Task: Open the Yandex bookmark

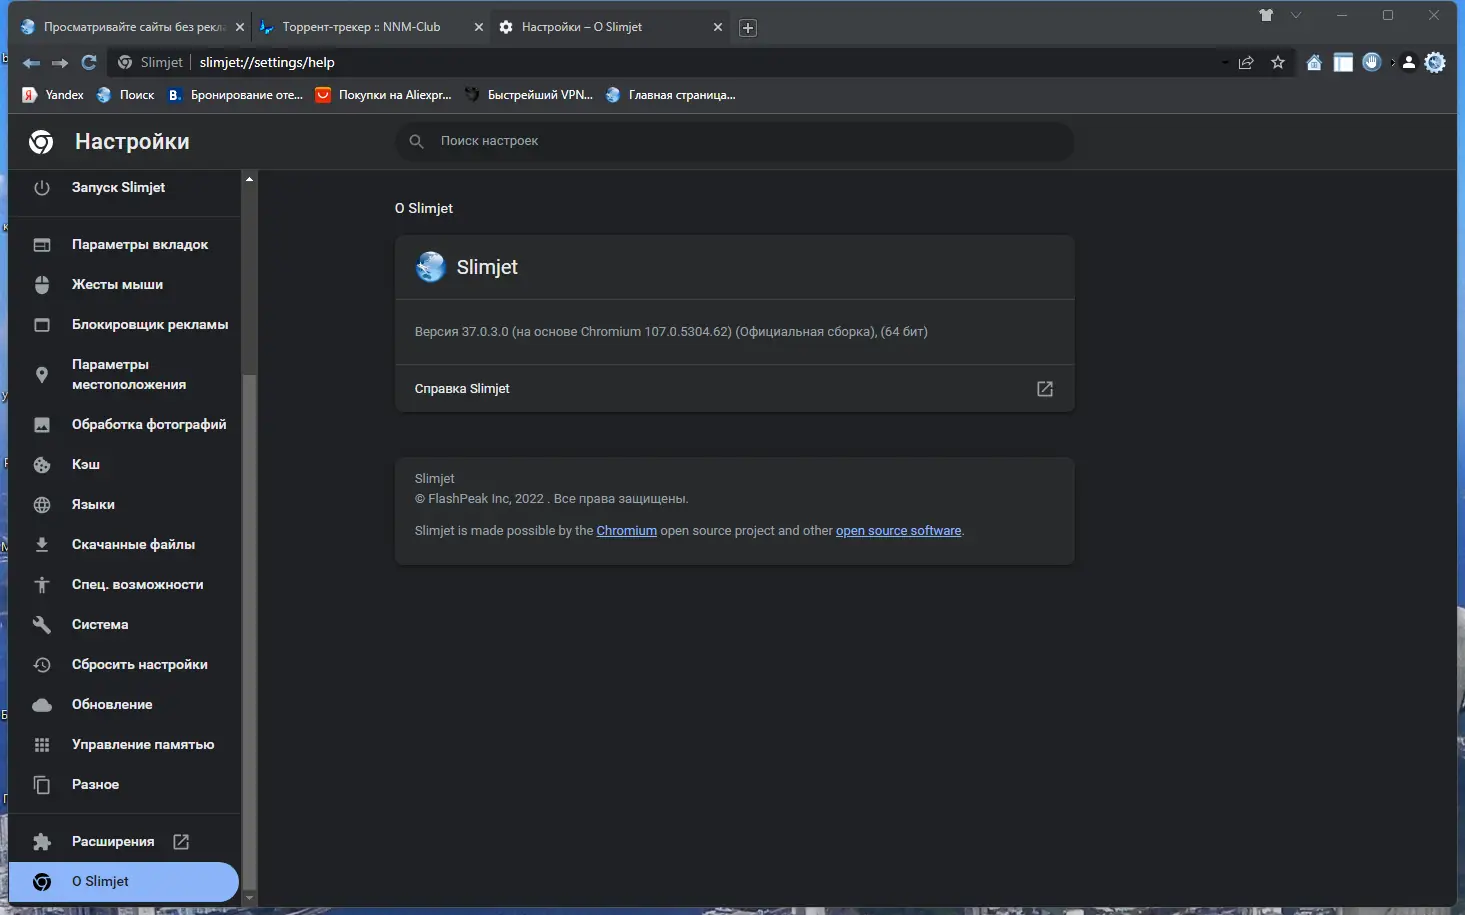Action: click(x=53, y=95)
